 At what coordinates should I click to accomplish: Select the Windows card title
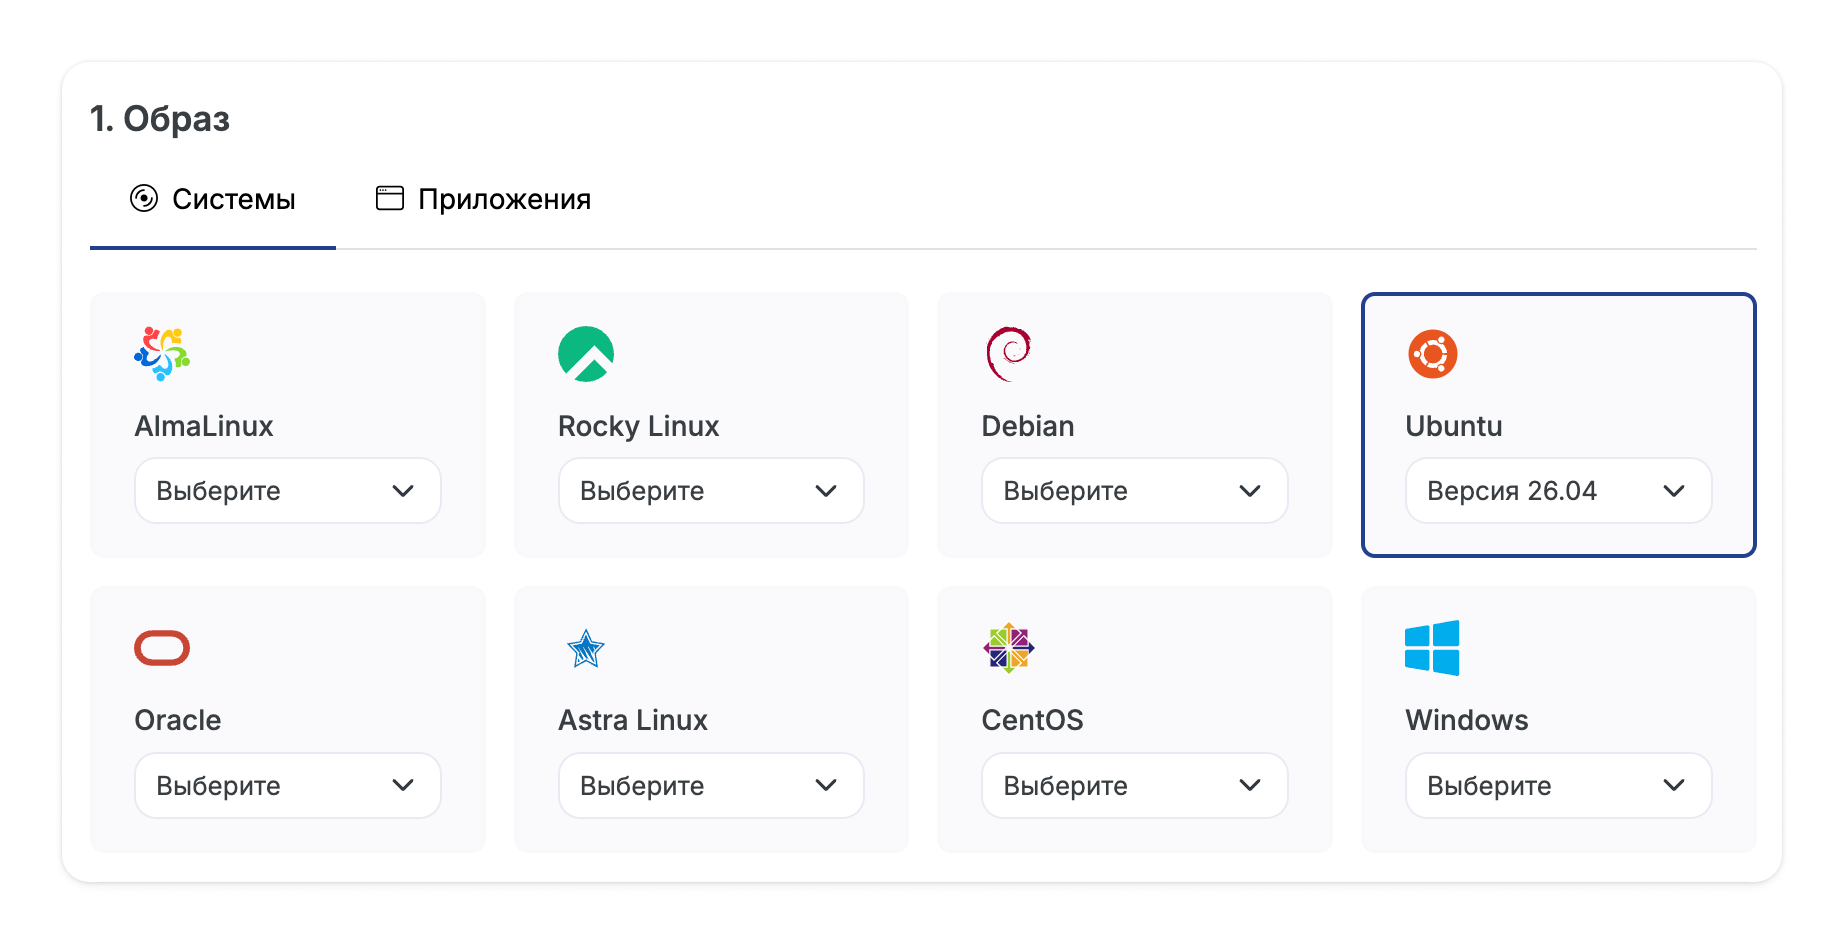pos(1467,720)
